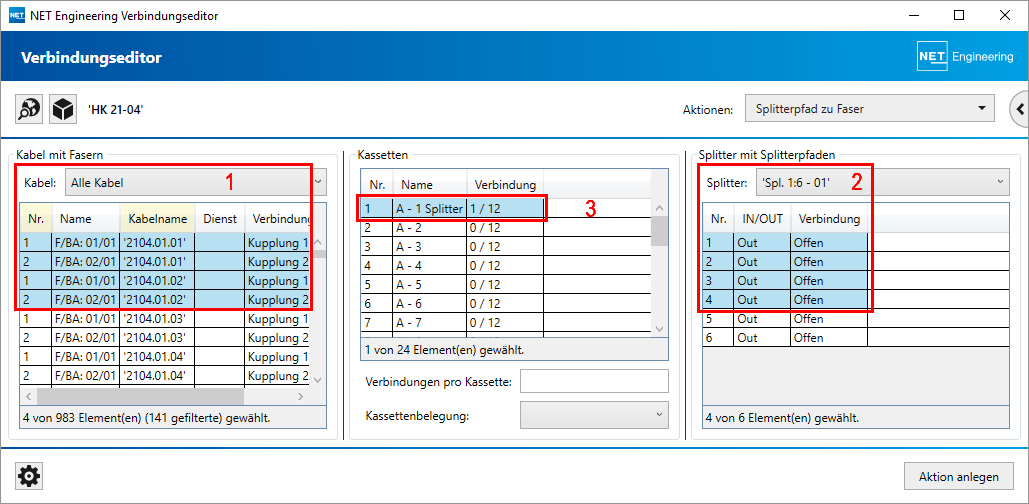Sort fibers by 'Kabelname' column header
Image resolution: width=1029 pixels, height=504 pixels.
coord(157,218)
